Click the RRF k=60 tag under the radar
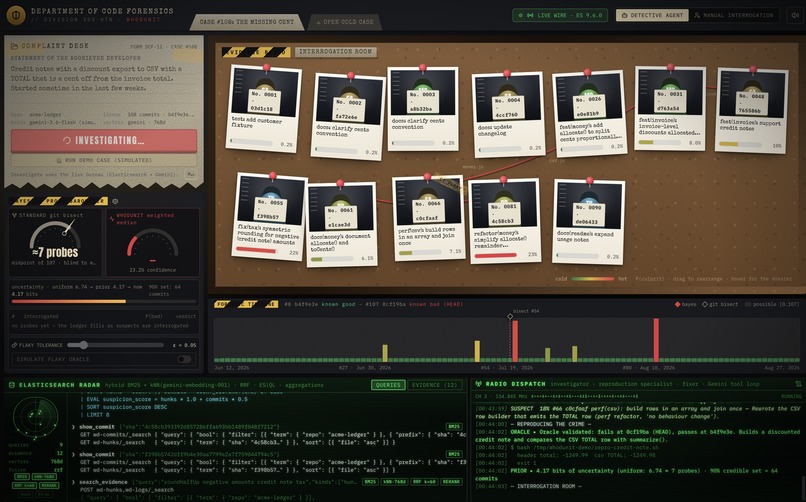This screenshot has height=502, width=806. [24, 485]
